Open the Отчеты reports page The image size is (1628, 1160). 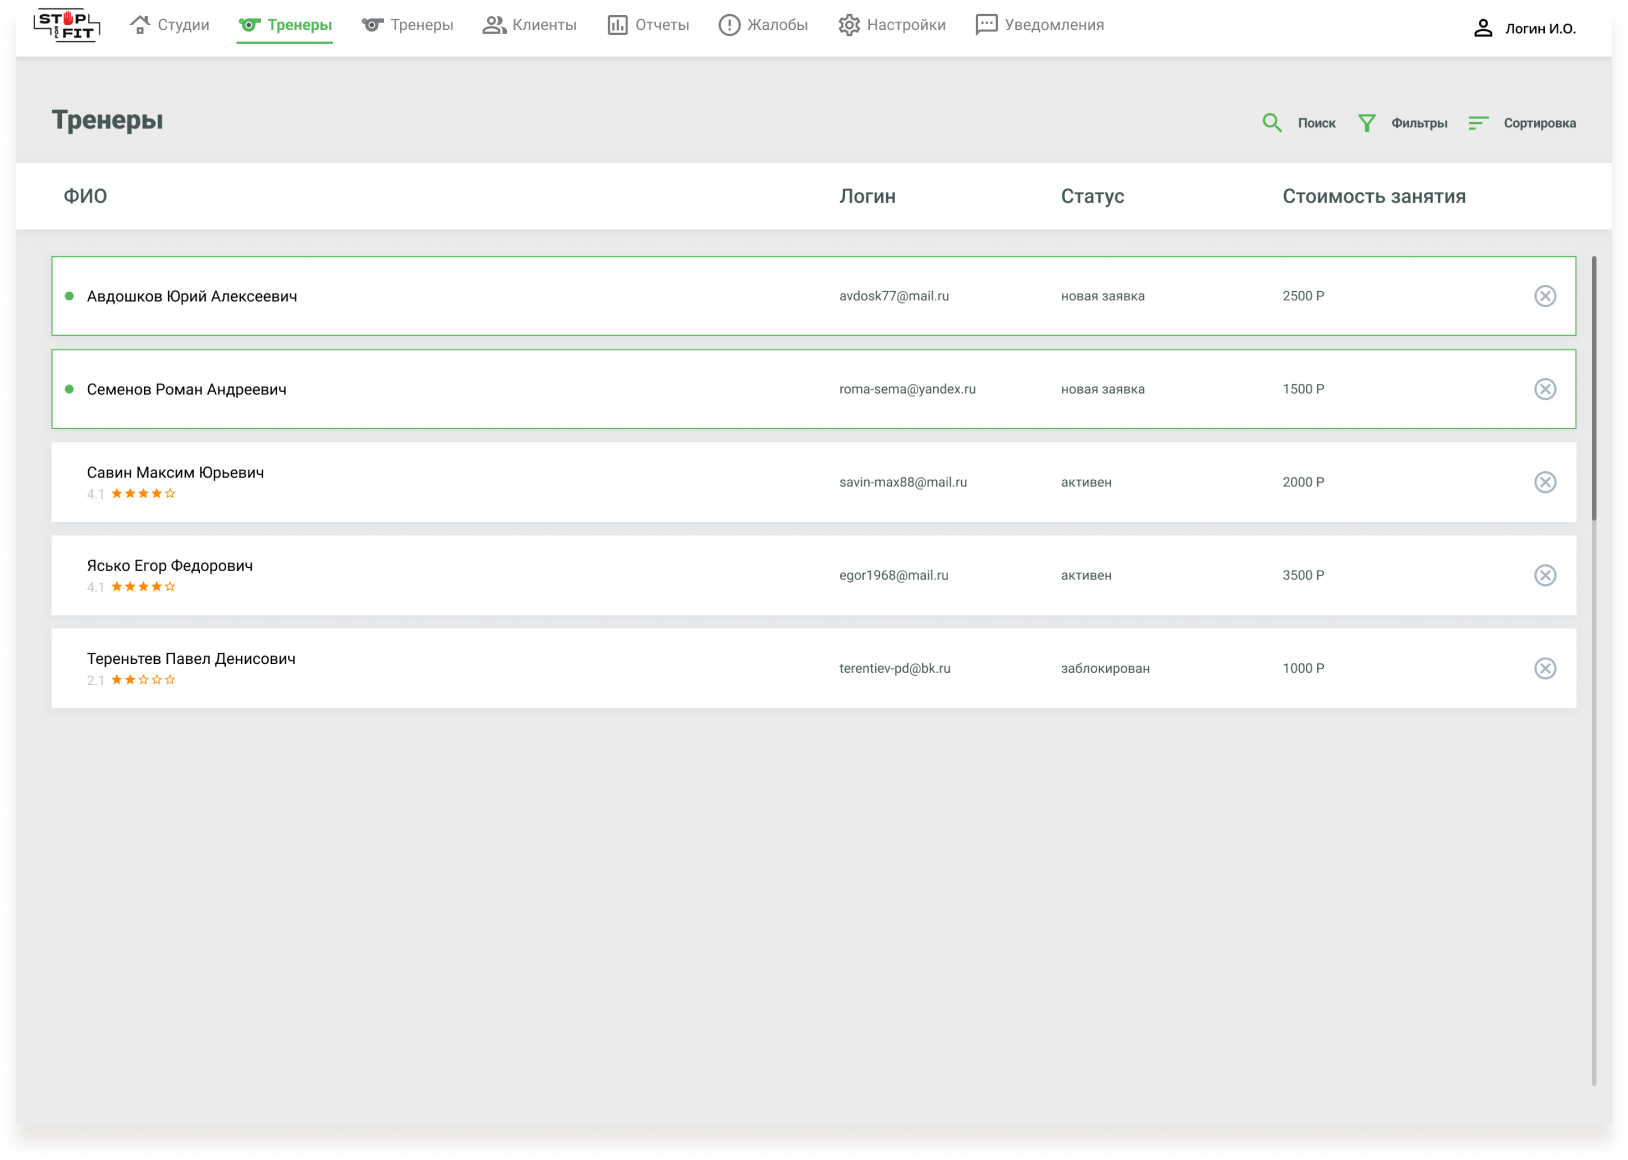[648, 25]
